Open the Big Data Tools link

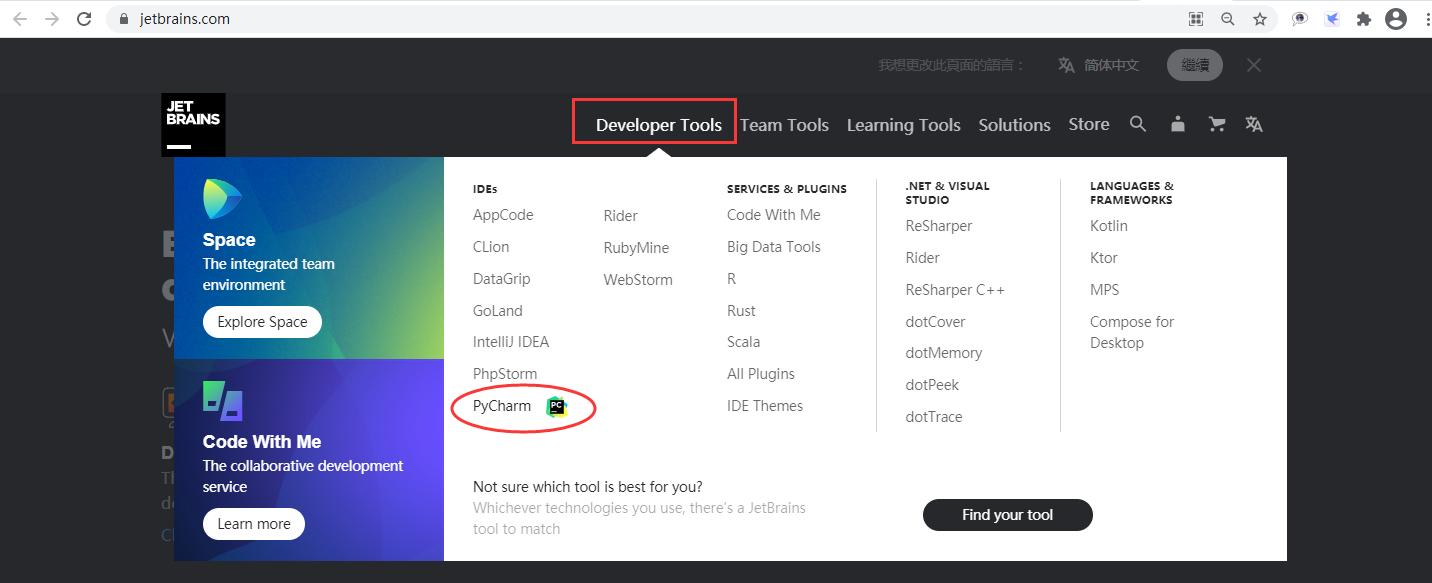pos(774,247)
